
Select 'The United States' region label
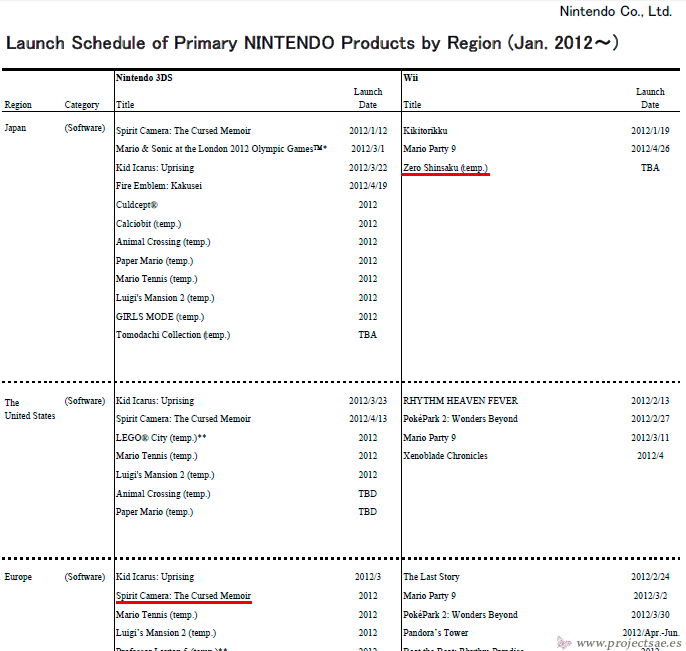point(30,409)
